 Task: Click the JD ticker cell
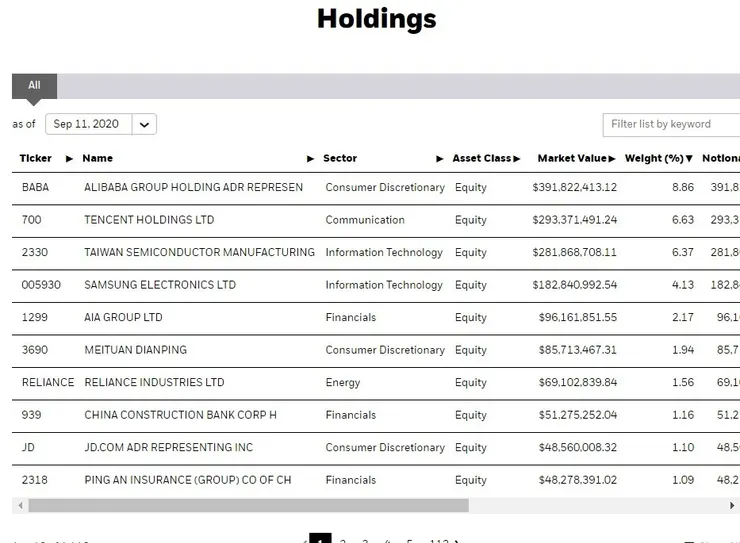click(x=28, y=448)
